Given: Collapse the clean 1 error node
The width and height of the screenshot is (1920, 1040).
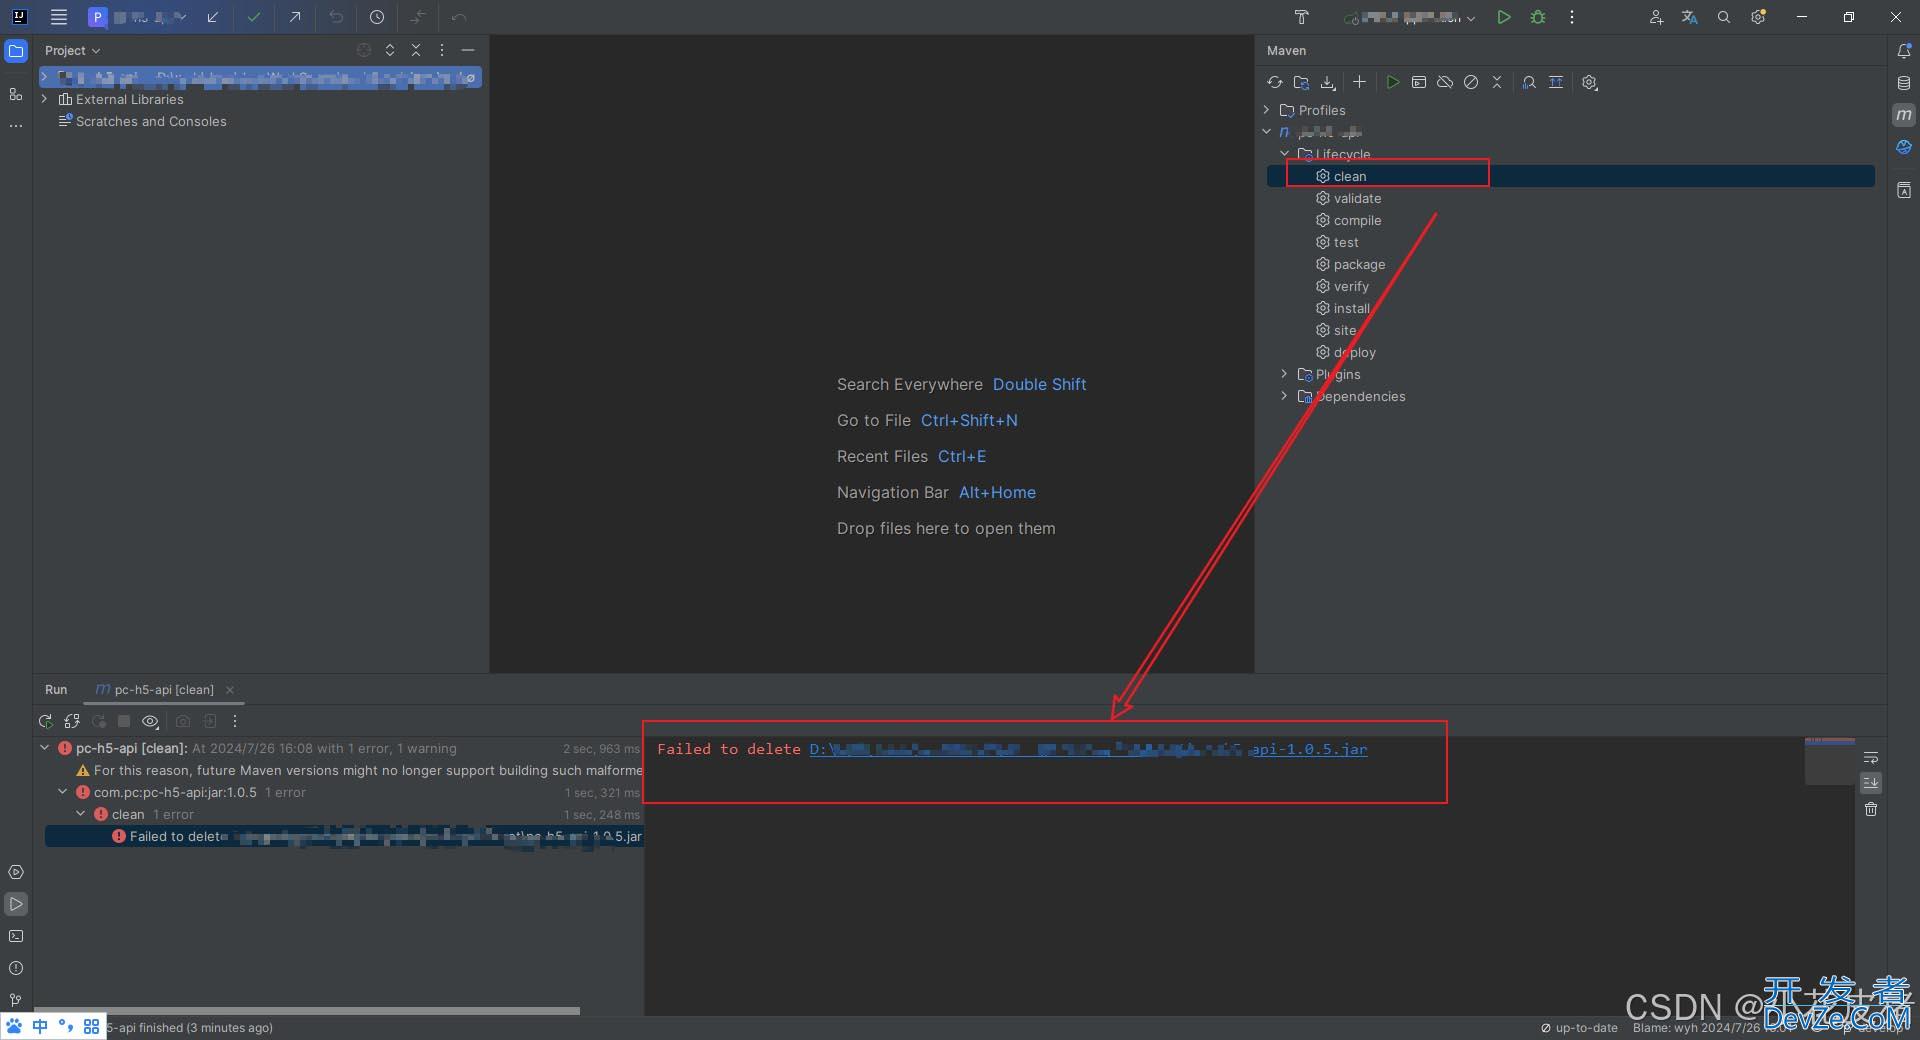Looking at the screenshot, I should pyautogui.click(x=81, y=814).
